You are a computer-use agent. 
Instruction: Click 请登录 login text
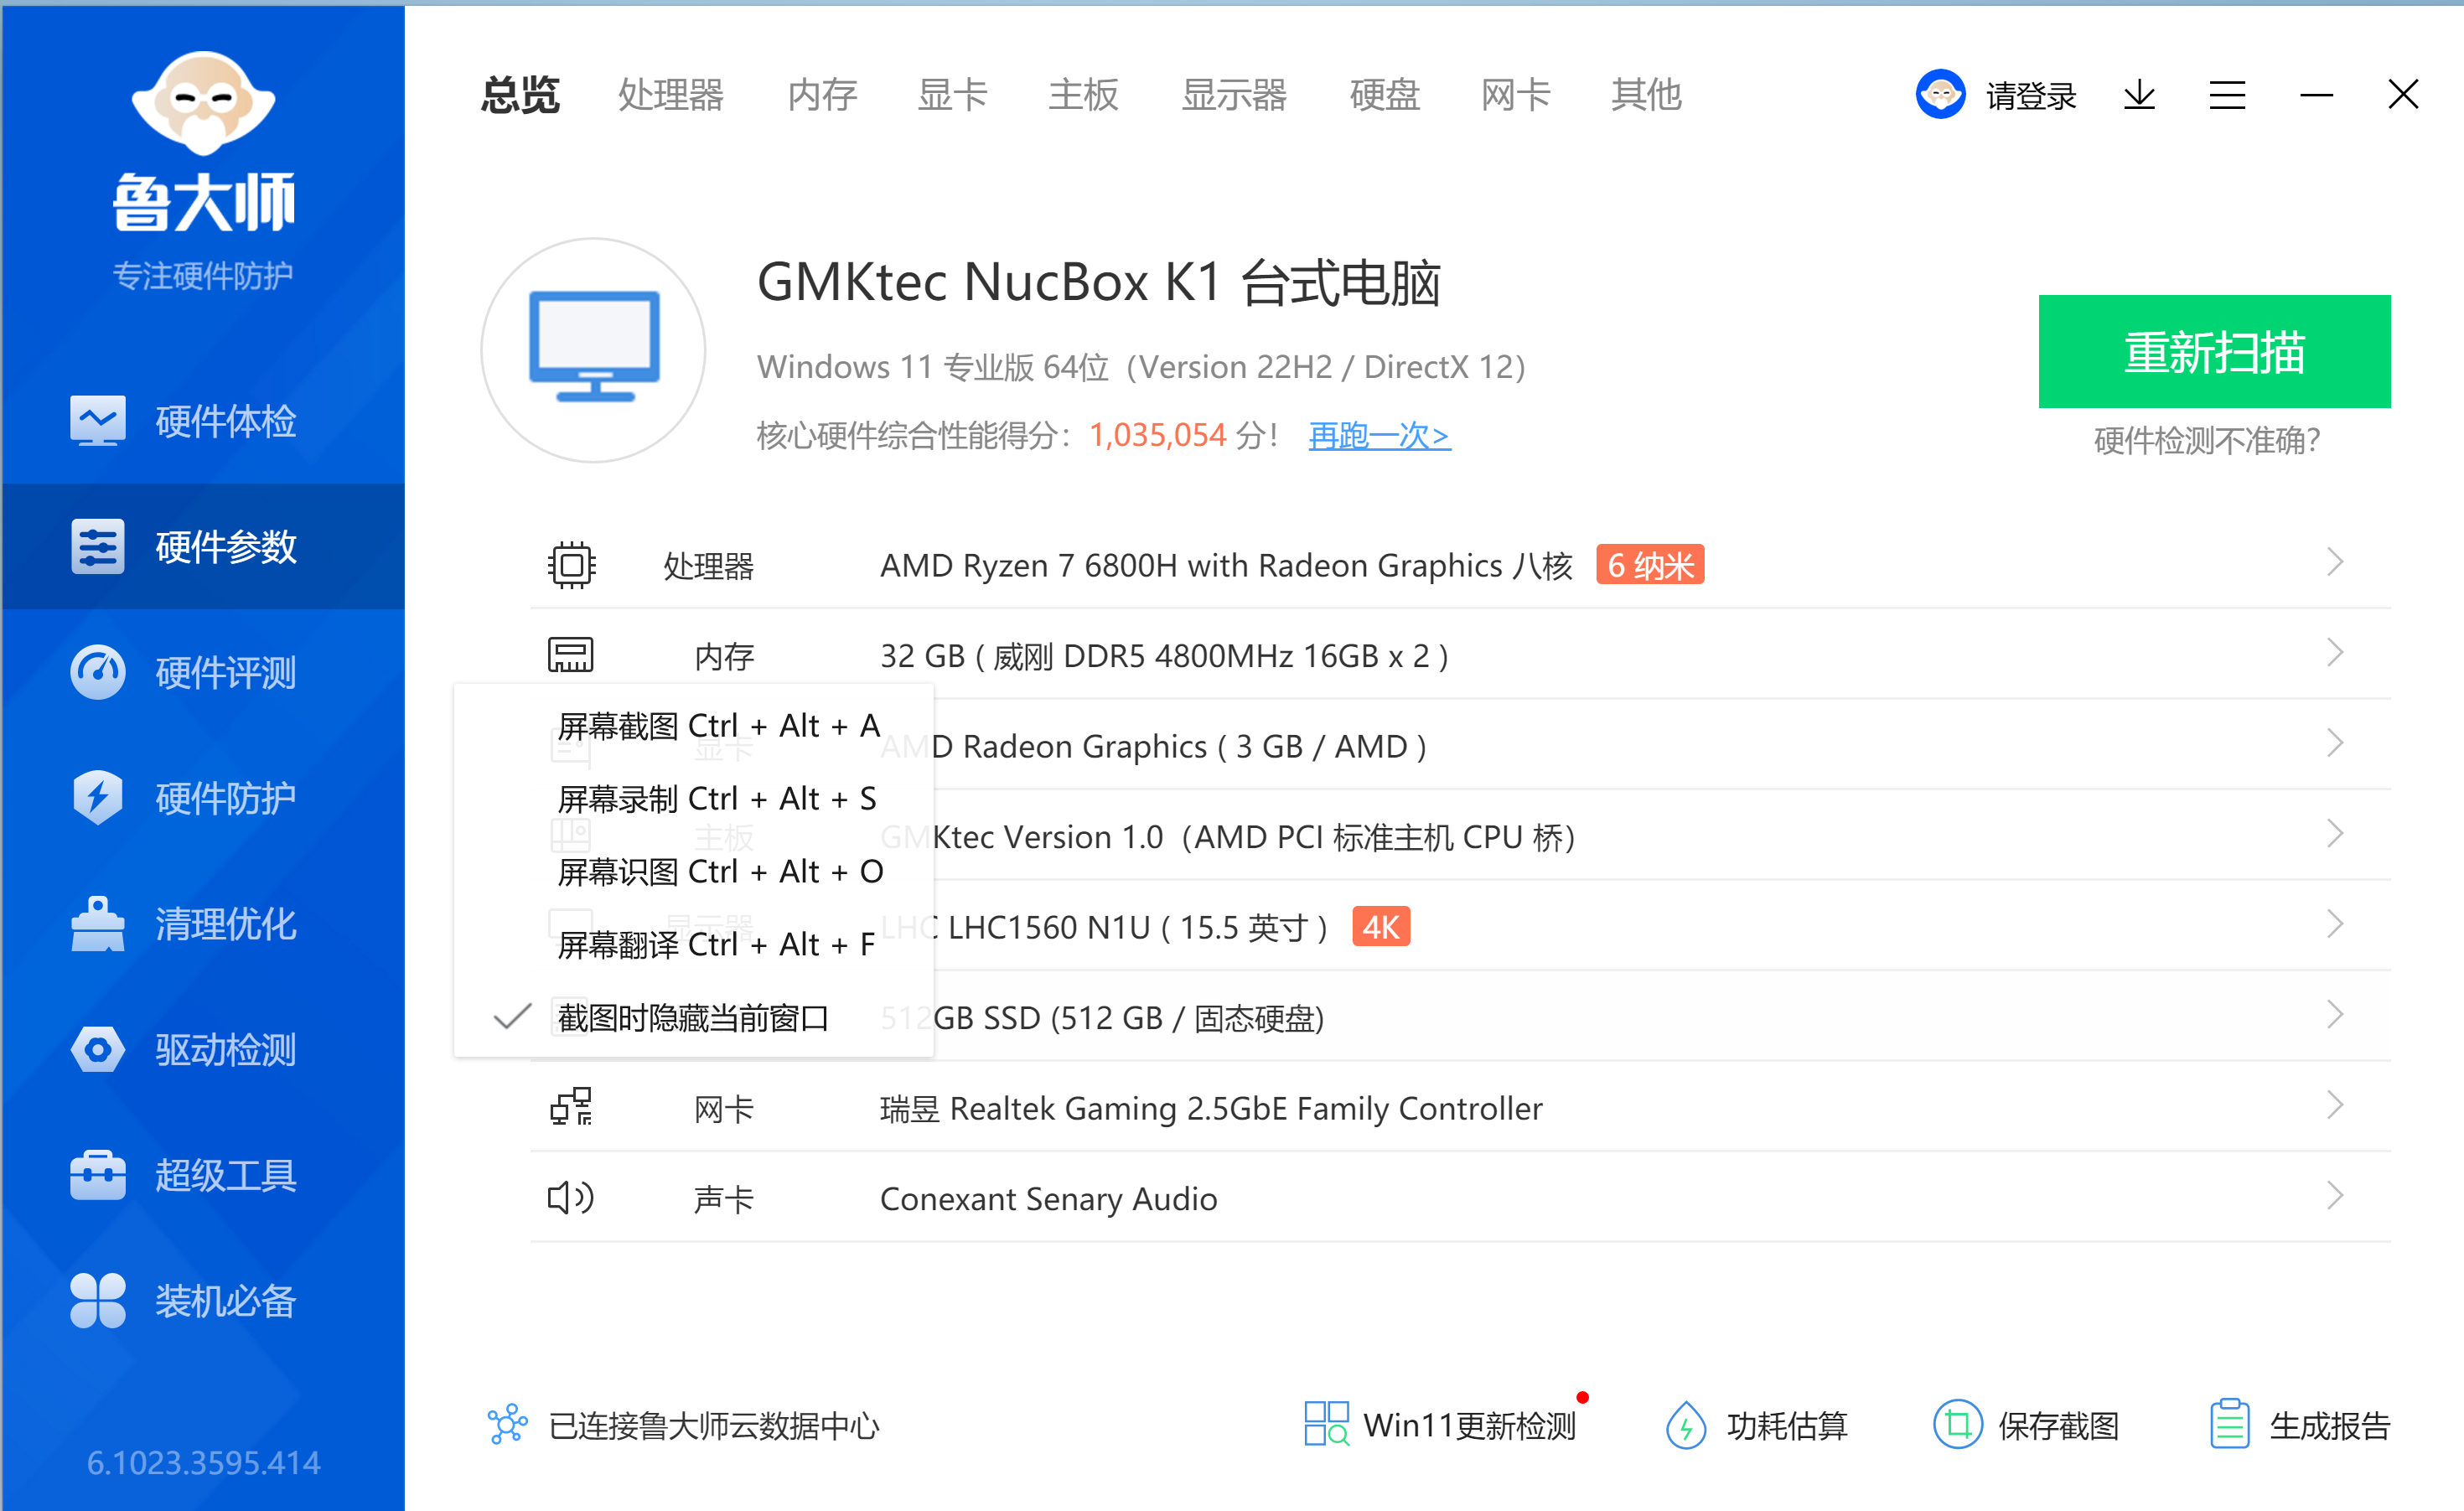2031,96
